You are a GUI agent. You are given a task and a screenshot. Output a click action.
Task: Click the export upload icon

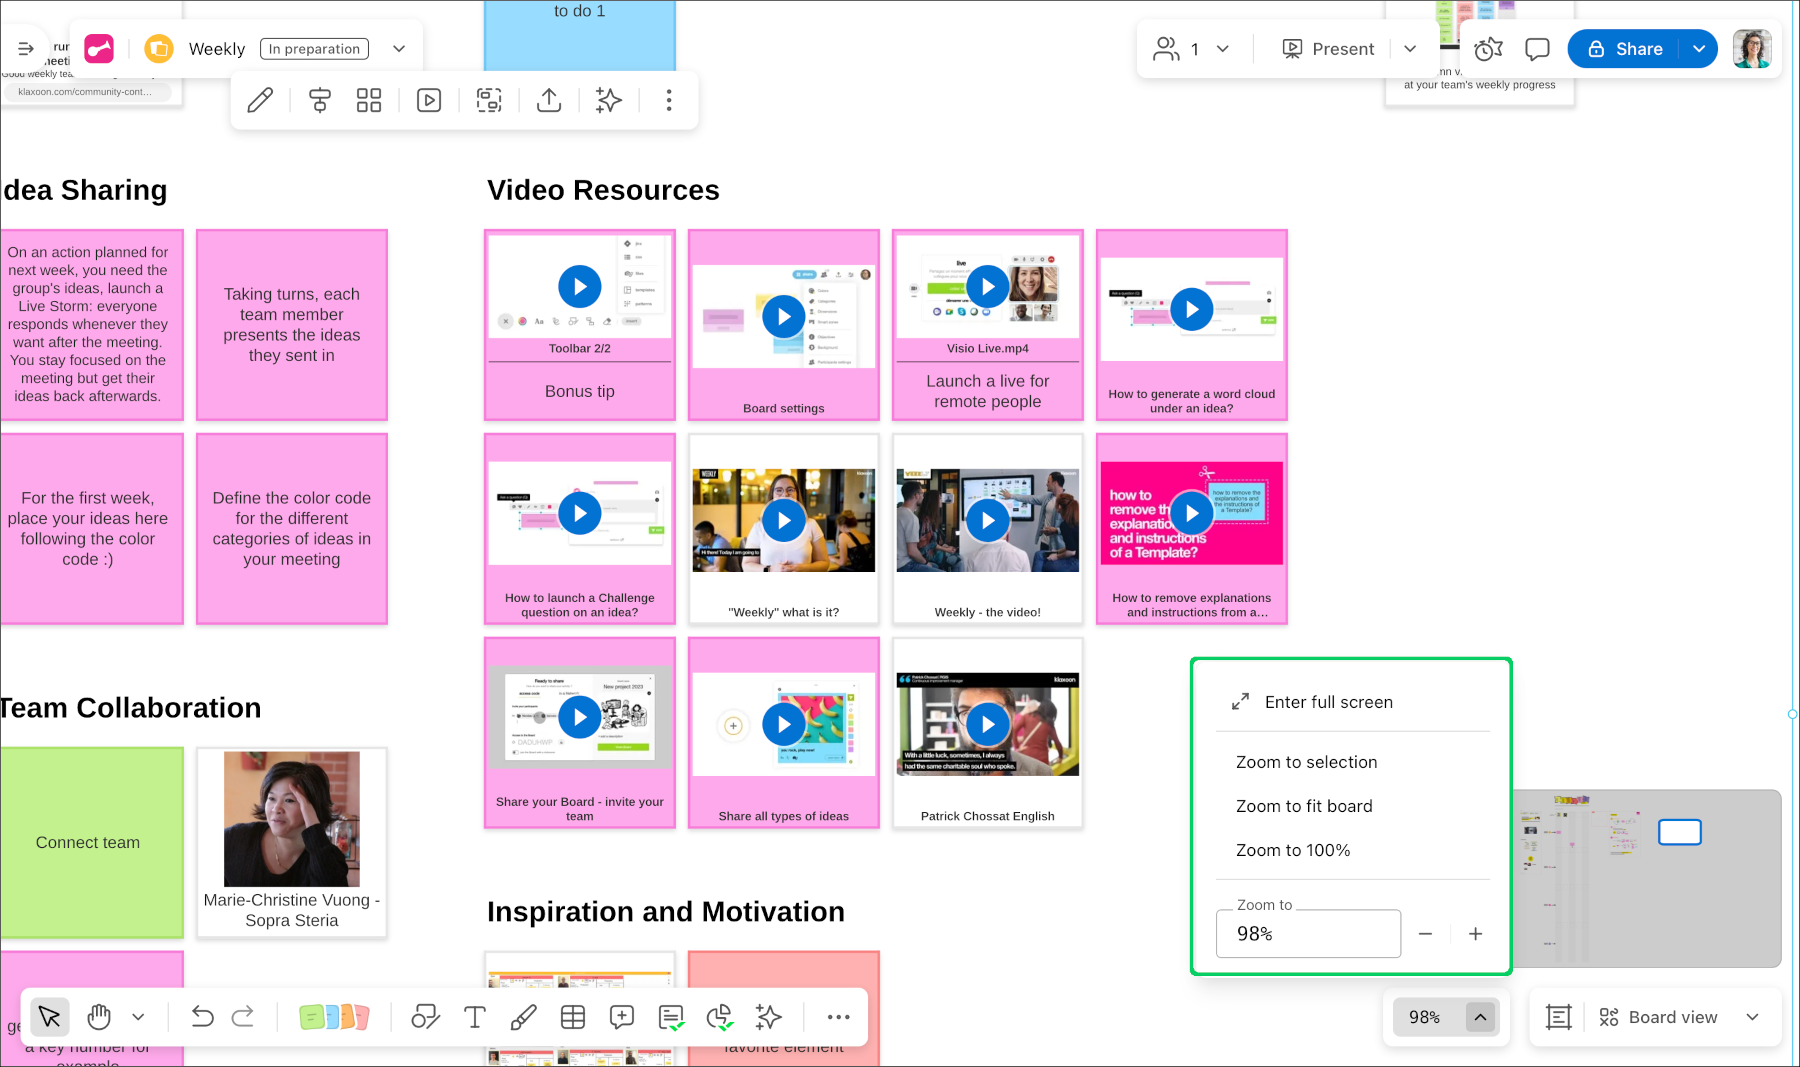549,100
